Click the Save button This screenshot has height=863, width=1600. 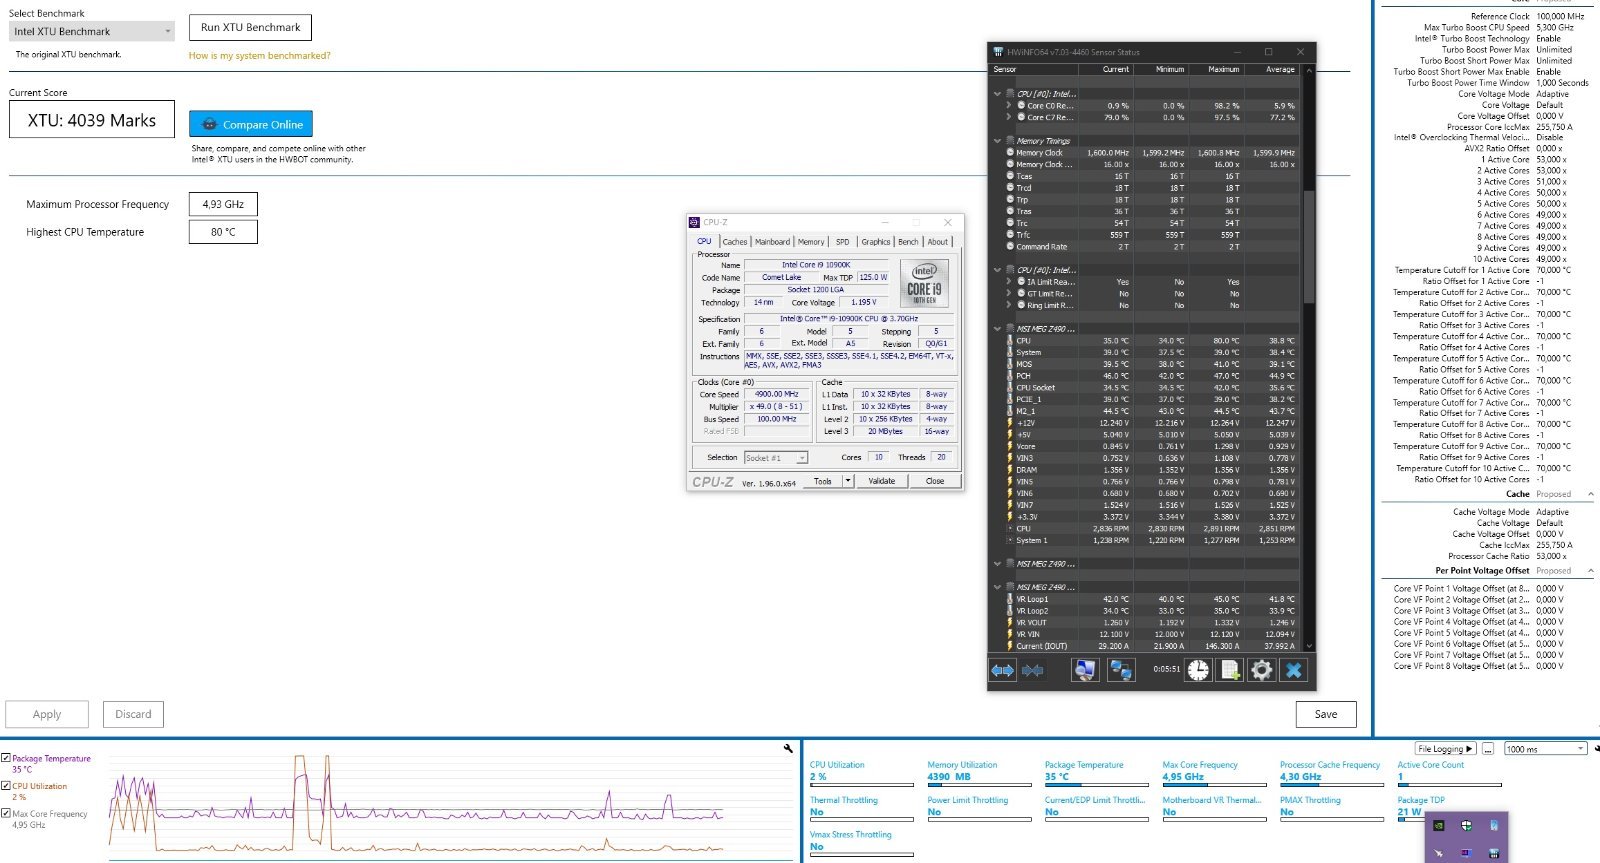[x=1326, y=714]
